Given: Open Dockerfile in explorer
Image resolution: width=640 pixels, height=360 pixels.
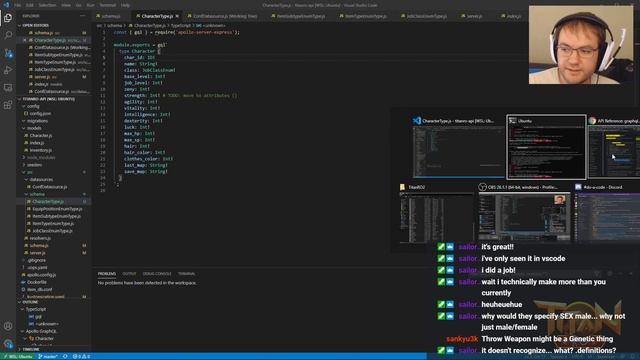Looking at the screenshot, I should (x=54, y=282).
